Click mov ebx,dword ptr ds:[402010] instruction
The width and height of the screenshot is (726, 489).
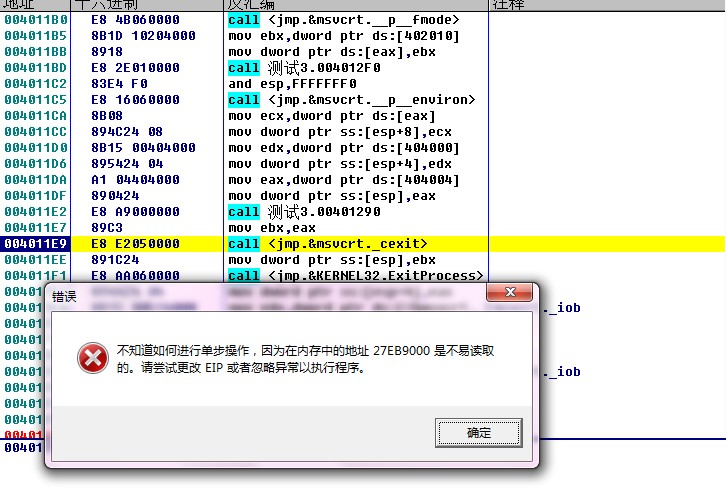[x=344, y=36]
